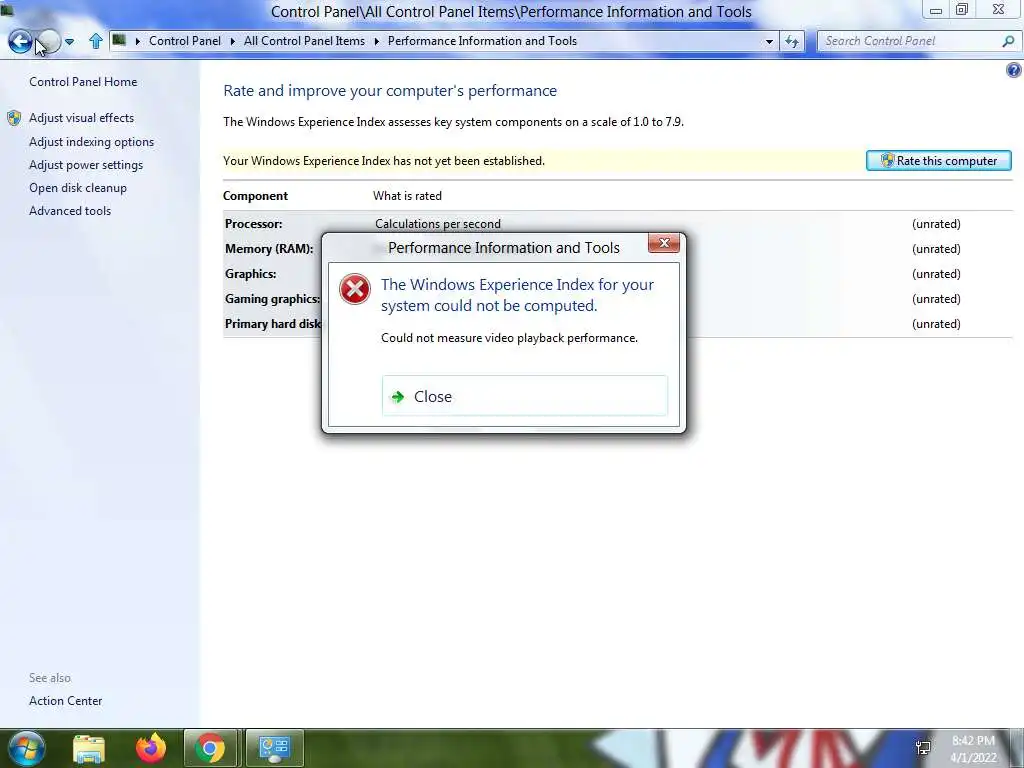1024x768 pixels.
Task: Open Action Center link
Action: pos(65,700)
